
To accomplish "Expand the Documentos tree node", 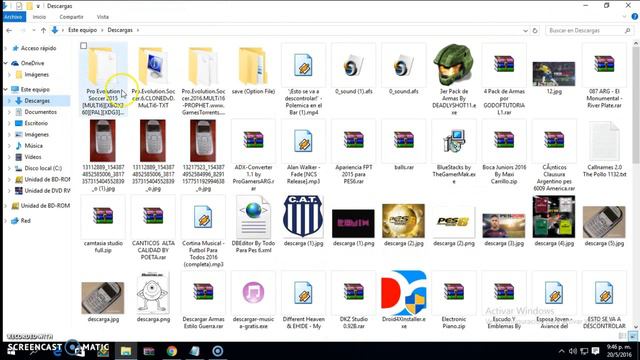I will click(9, 112).
